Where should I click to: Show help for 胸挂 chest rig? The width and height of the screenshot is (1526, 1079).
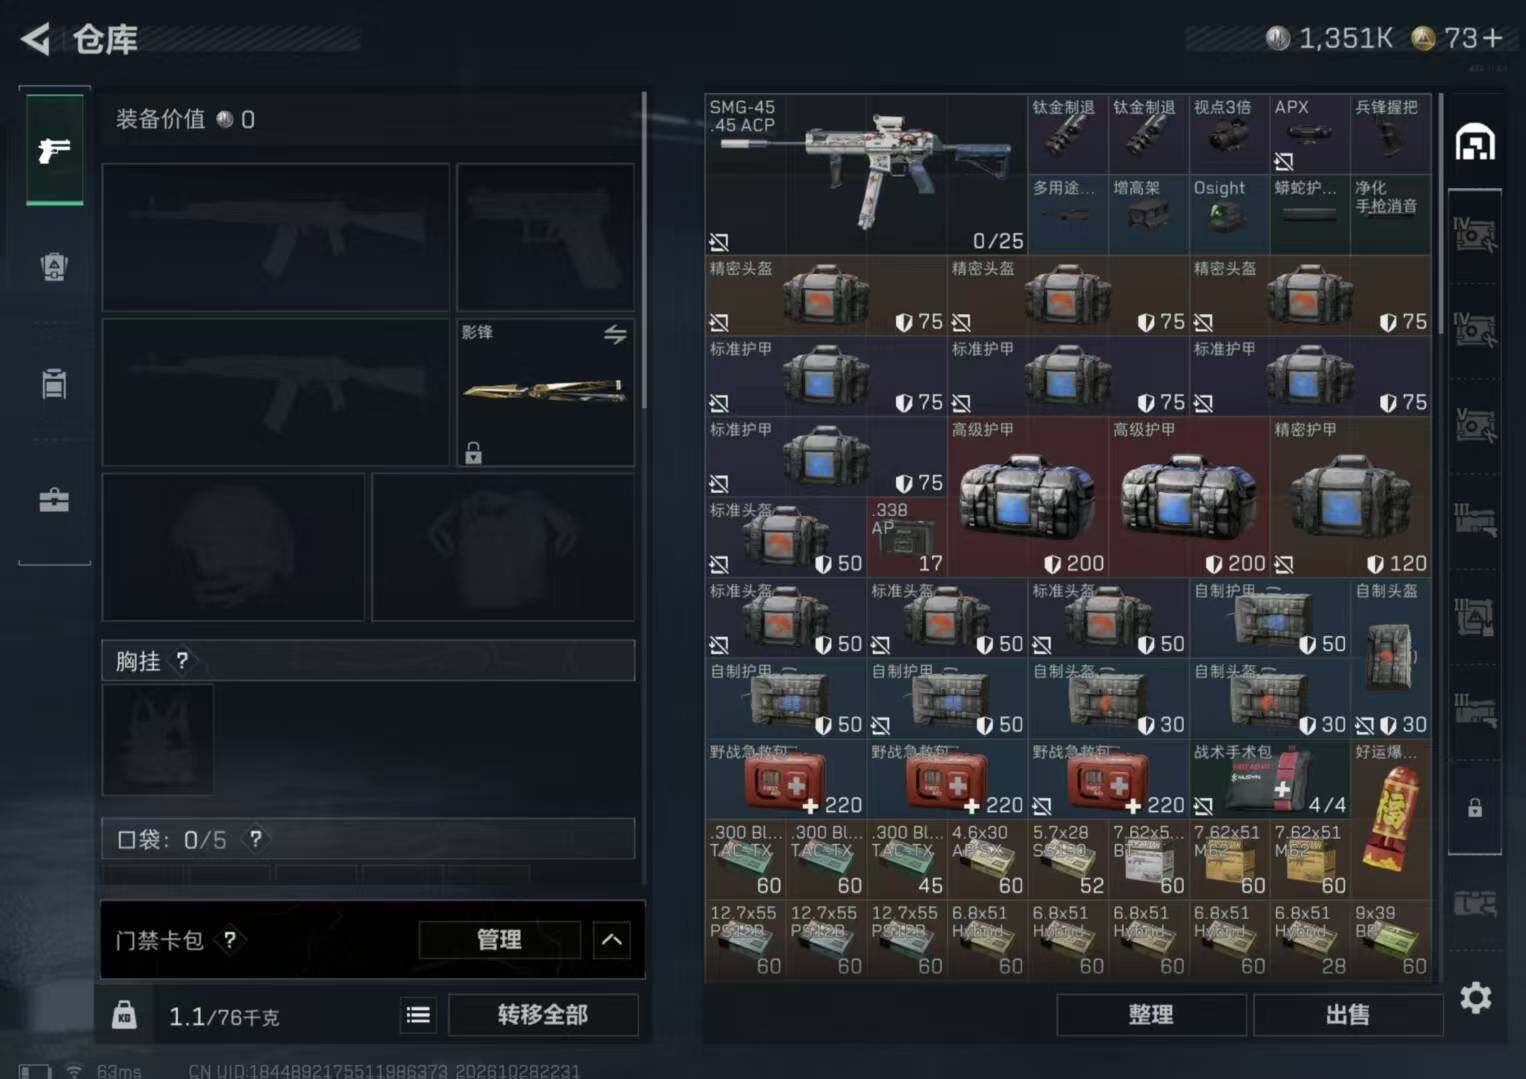pos(182,660)
